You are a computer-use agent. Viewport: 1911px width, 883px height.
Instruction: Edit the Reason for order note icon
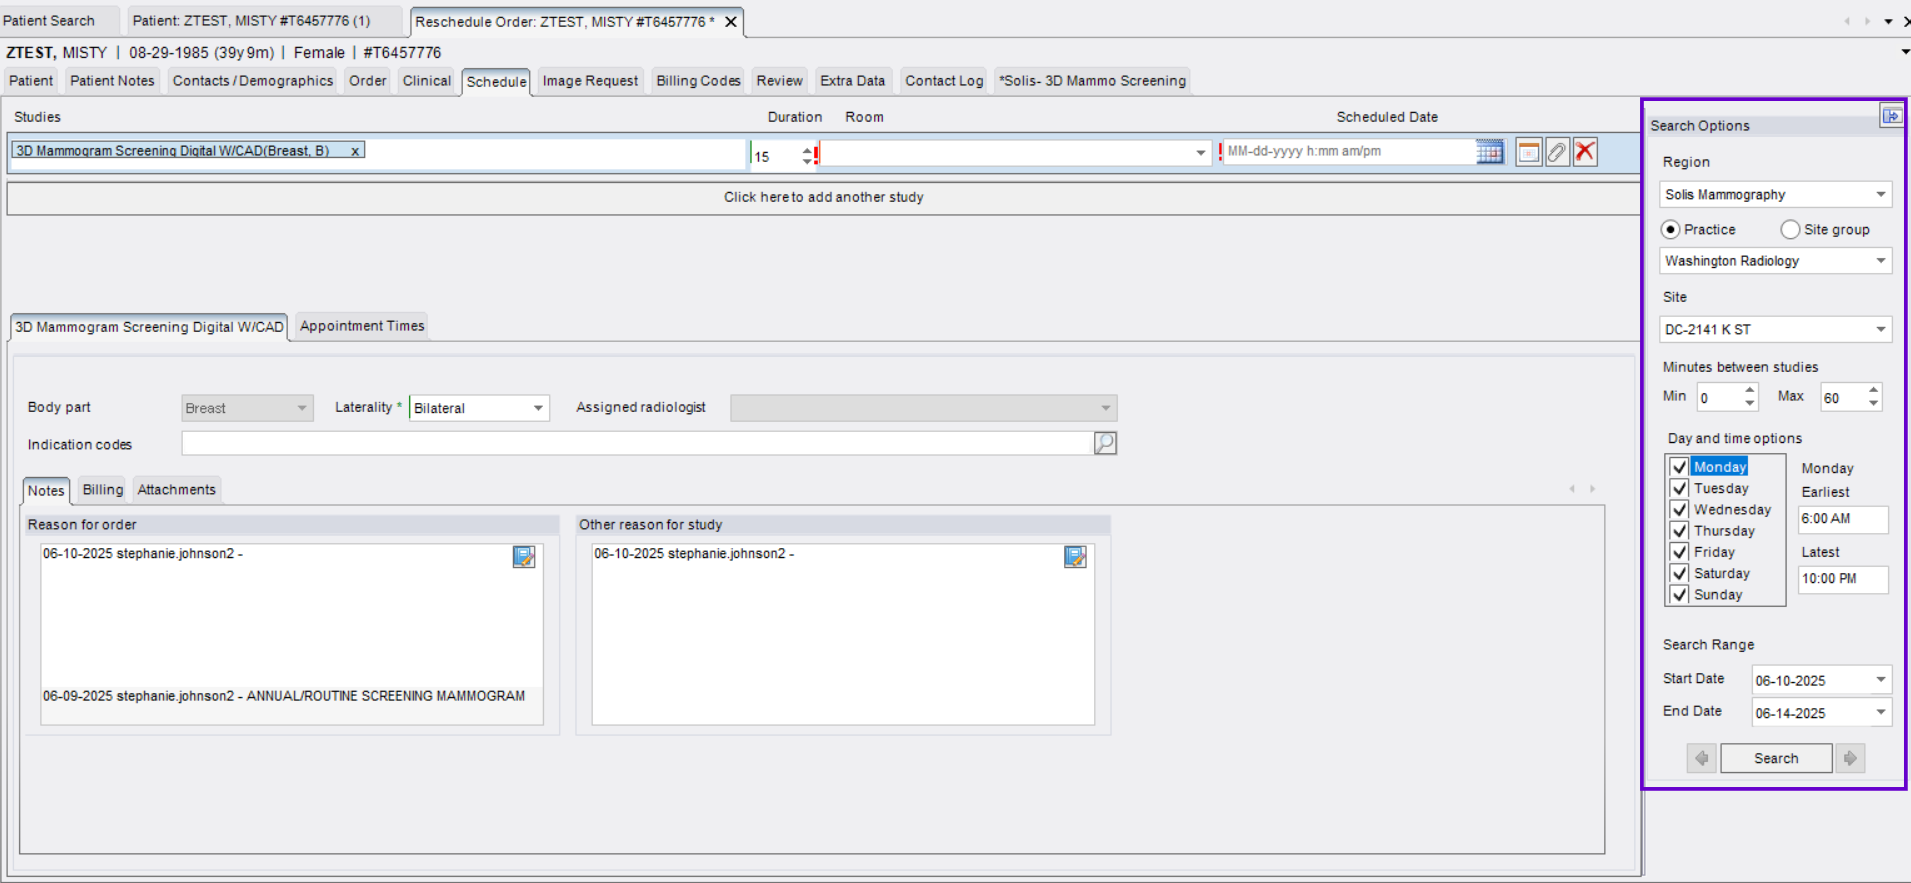(524, 557)
